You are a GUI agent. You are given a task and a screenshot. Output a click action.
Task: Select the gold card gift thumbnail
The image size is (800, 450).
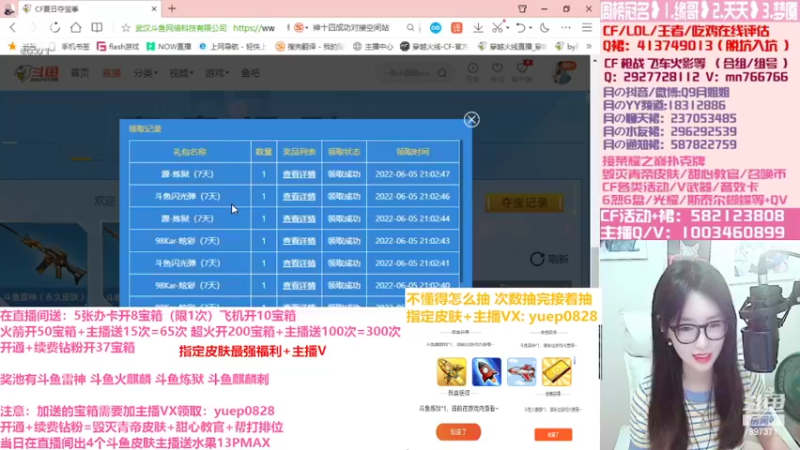coord(557,371)
